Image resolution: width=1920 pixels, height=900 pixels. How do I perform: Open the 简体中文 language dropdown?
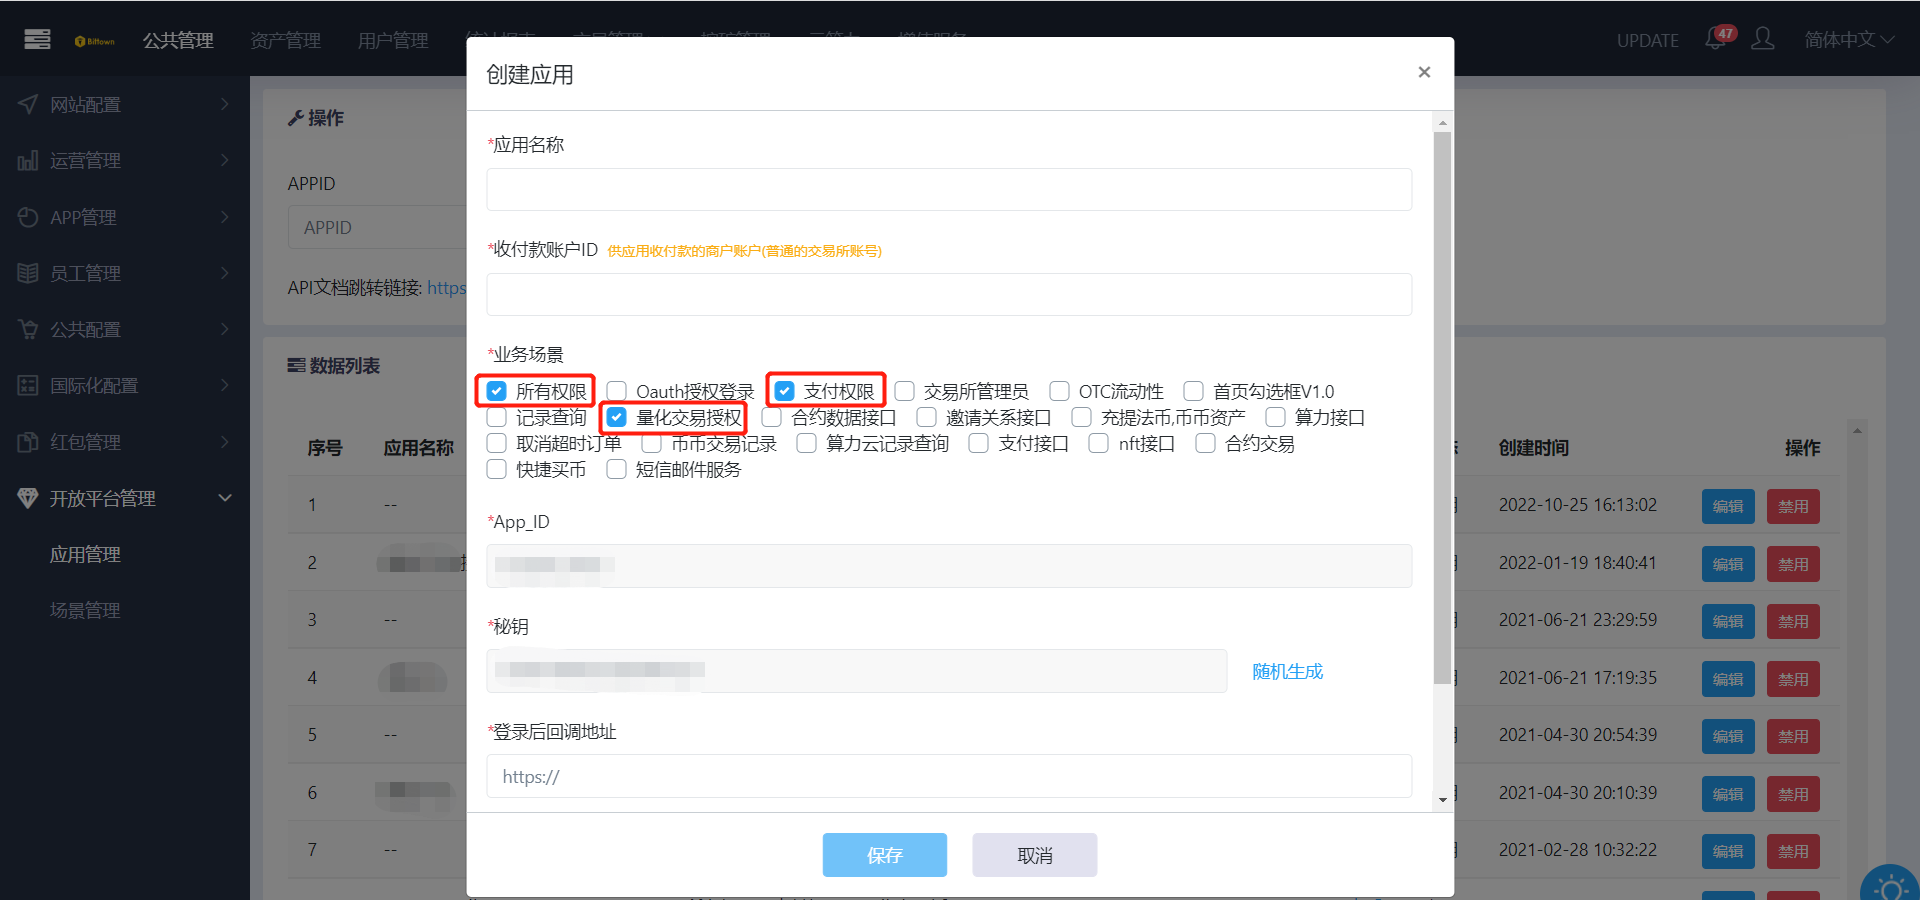(x=1849, y=39)
